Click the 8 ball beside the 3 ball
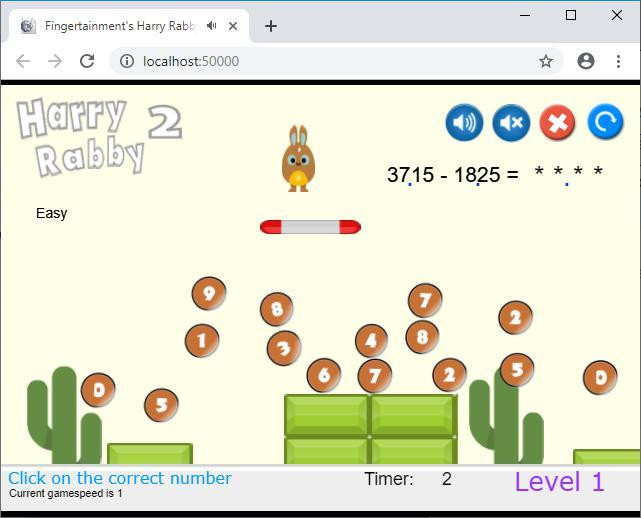641x518 pixels. click(x=277, y=309)
